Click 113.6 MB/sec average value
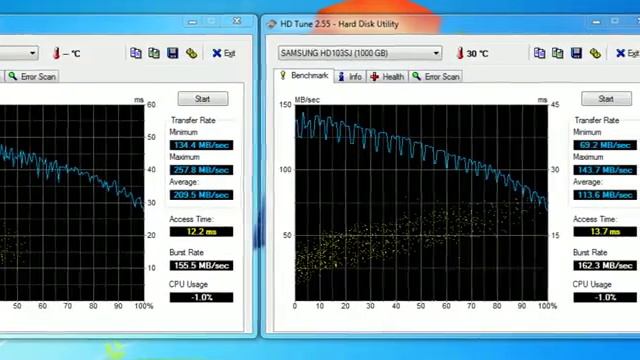The image size is (640, 360). [605, 195]
